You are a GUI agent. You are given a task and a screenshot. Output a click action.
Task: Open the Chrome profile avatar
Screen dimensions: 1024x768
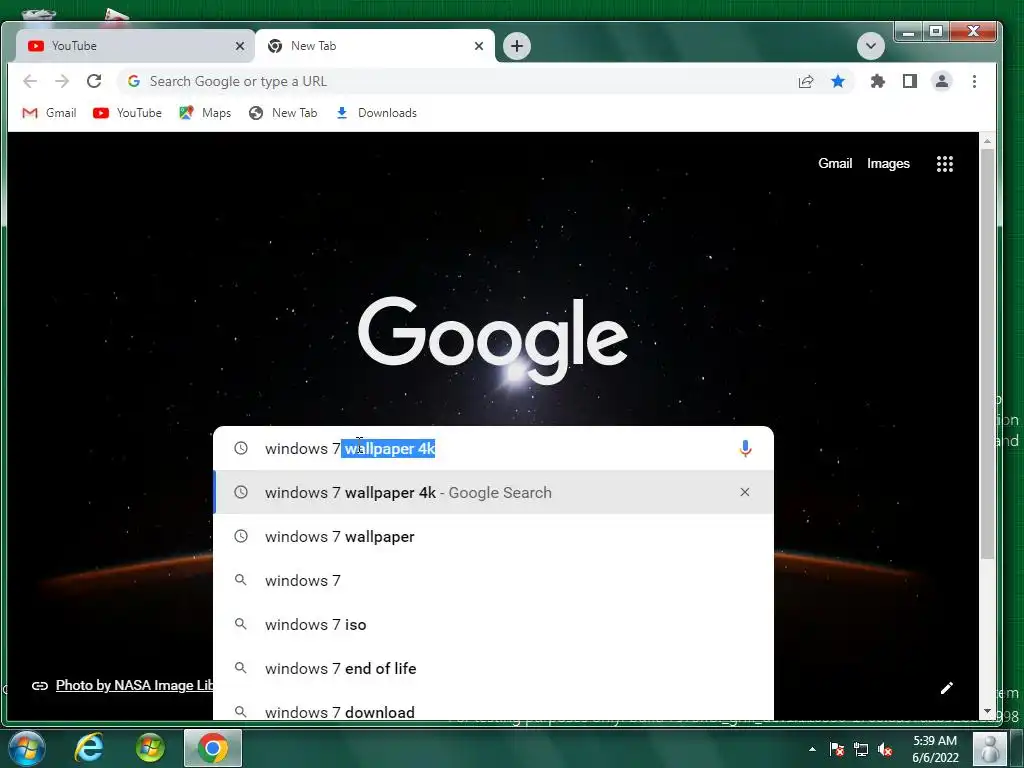click(x=942, y=81)
